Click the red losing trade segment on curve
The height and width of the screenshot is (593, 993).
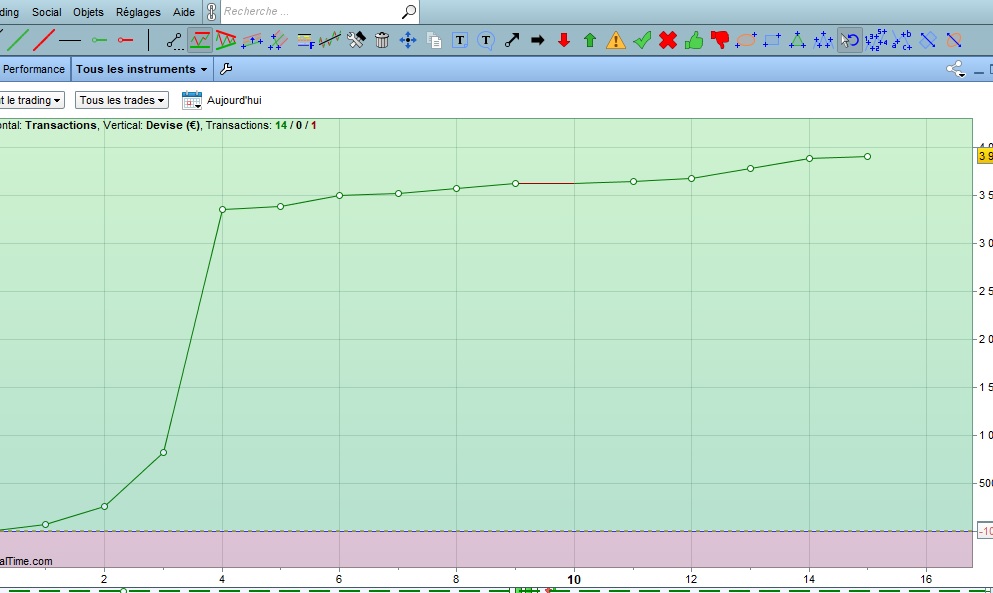[545, 184]
